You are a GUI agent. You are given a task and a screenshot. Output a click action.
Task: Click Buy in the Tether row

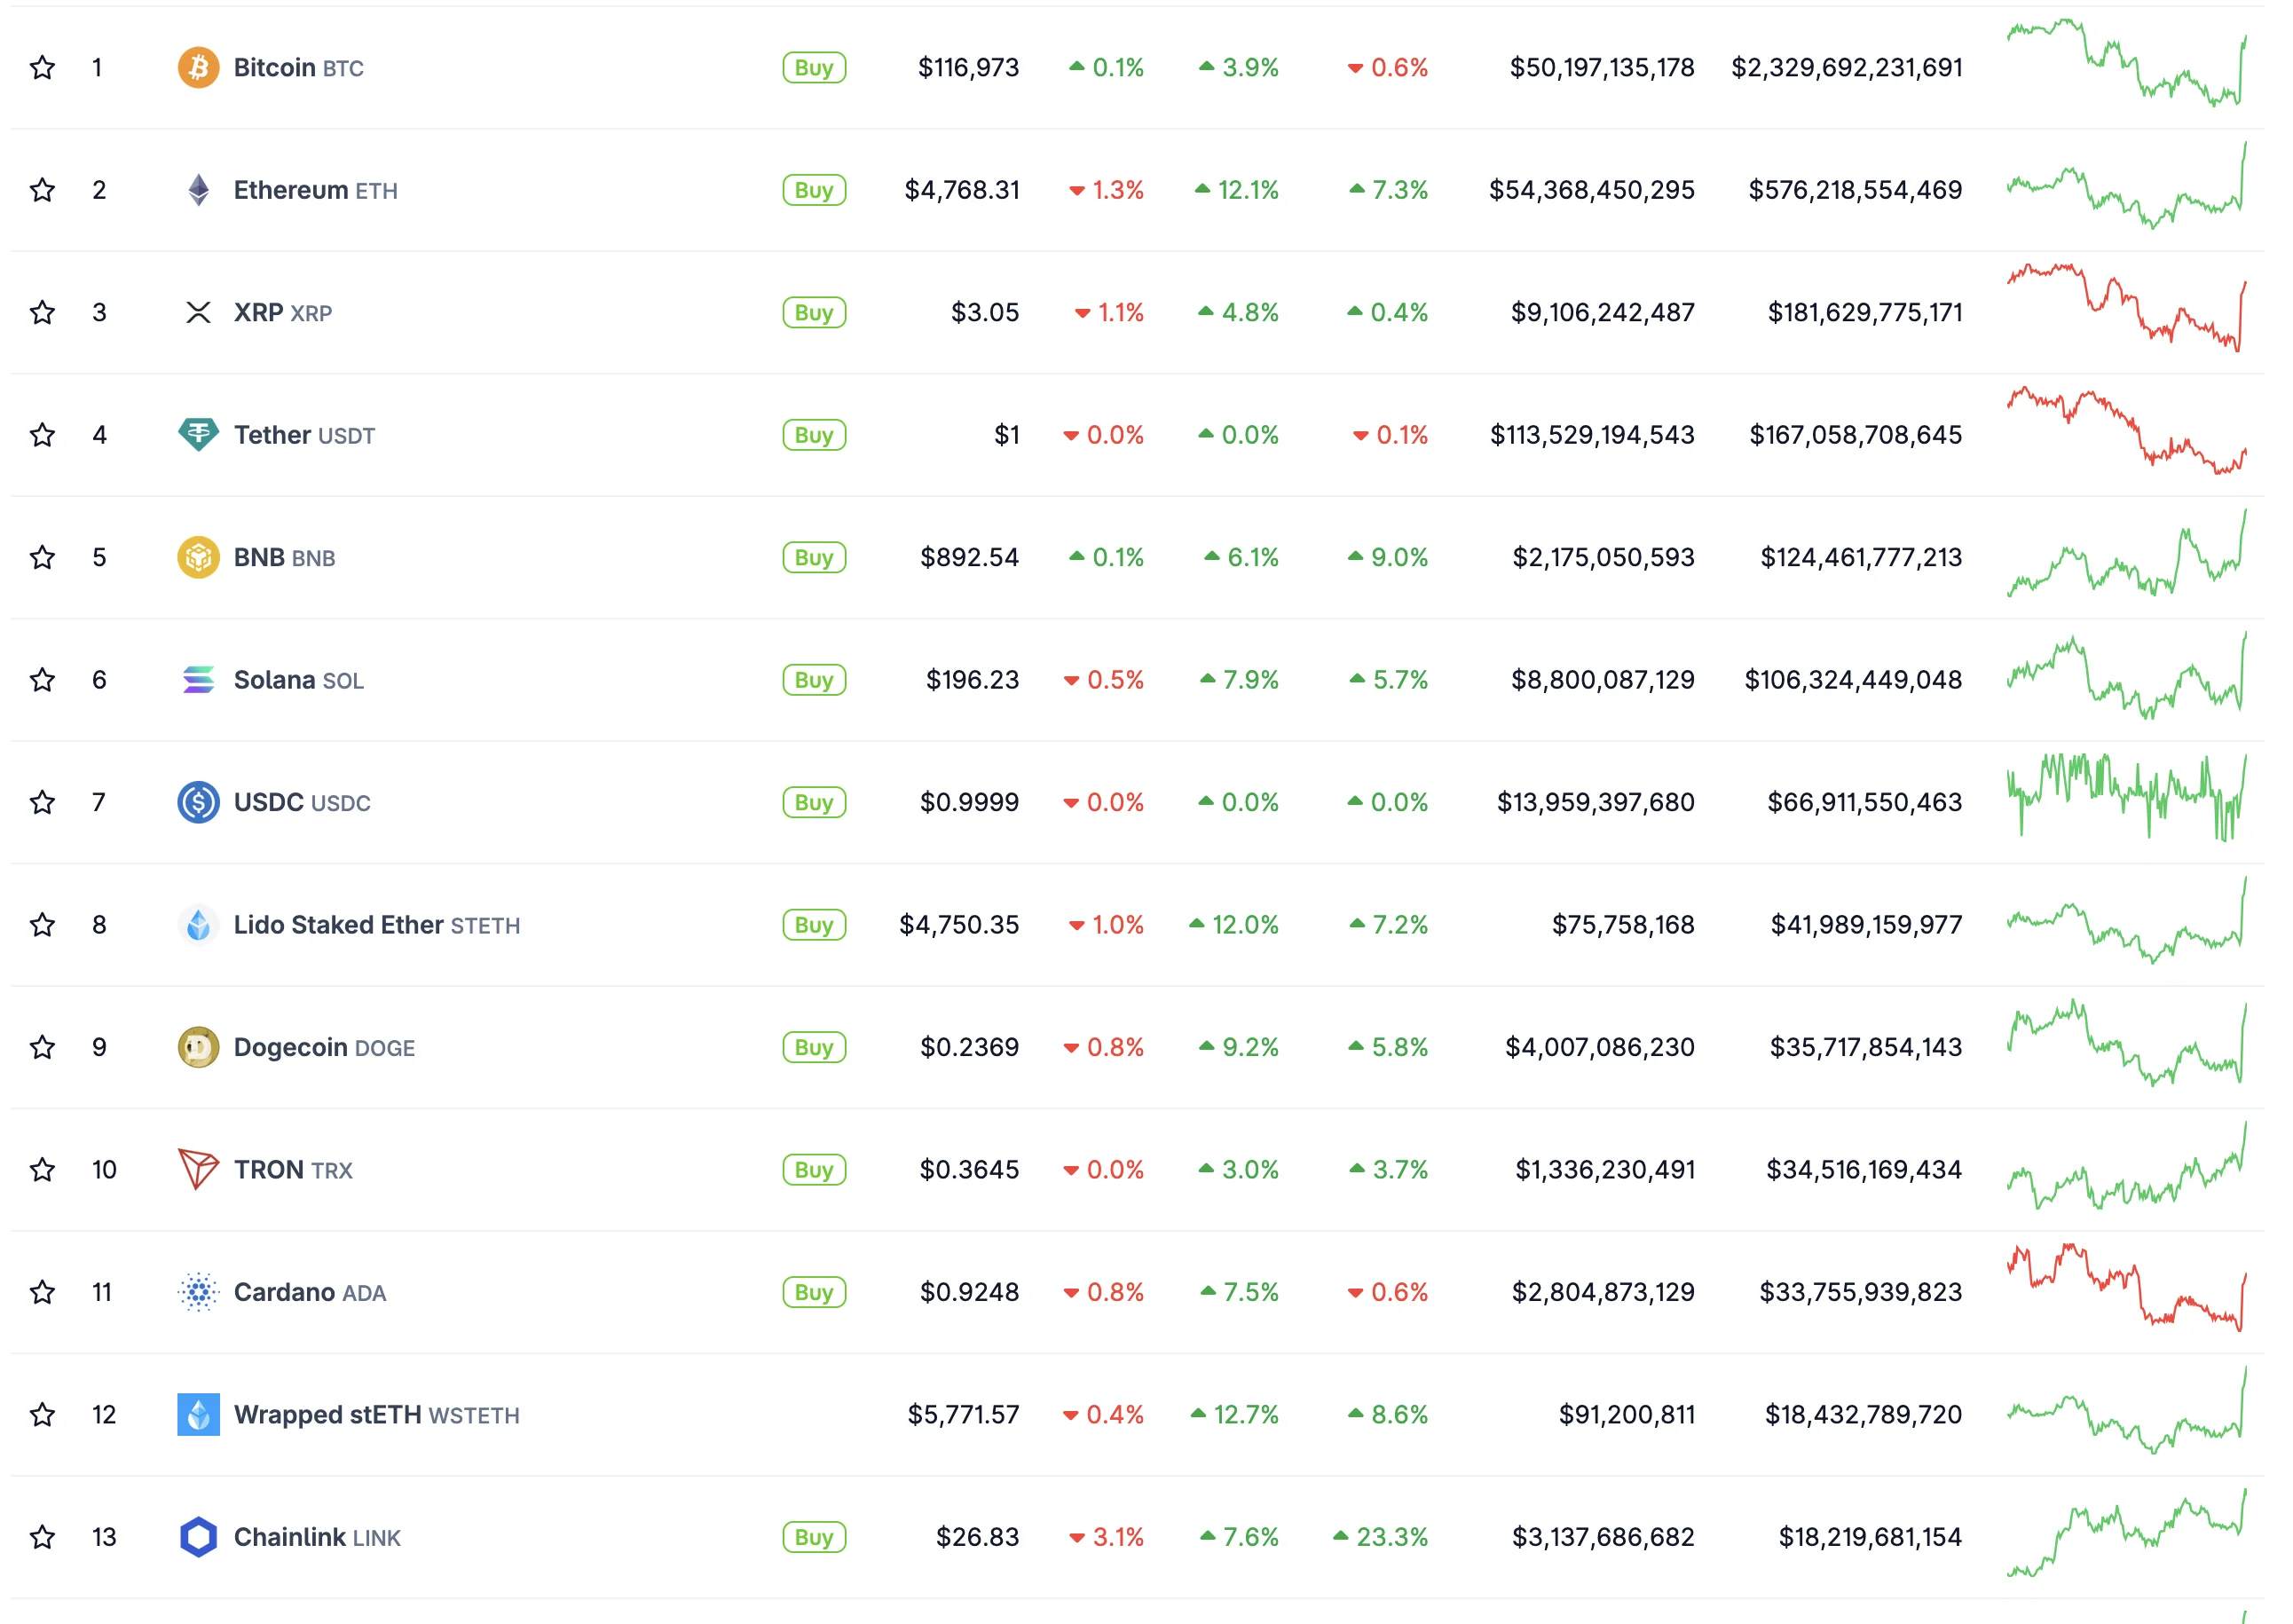(815, 435)
